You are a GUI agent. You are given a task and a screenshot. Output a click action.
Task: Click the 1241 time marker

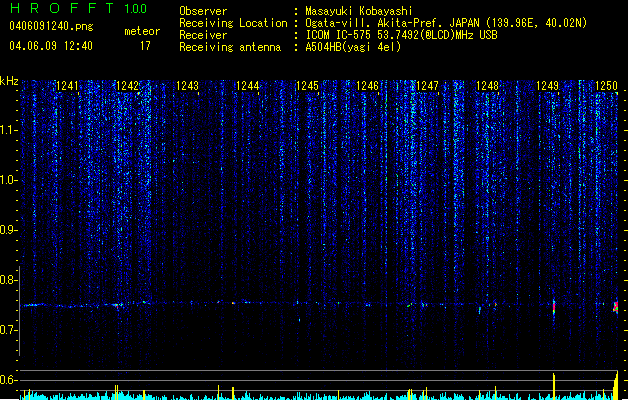(67, 86)
